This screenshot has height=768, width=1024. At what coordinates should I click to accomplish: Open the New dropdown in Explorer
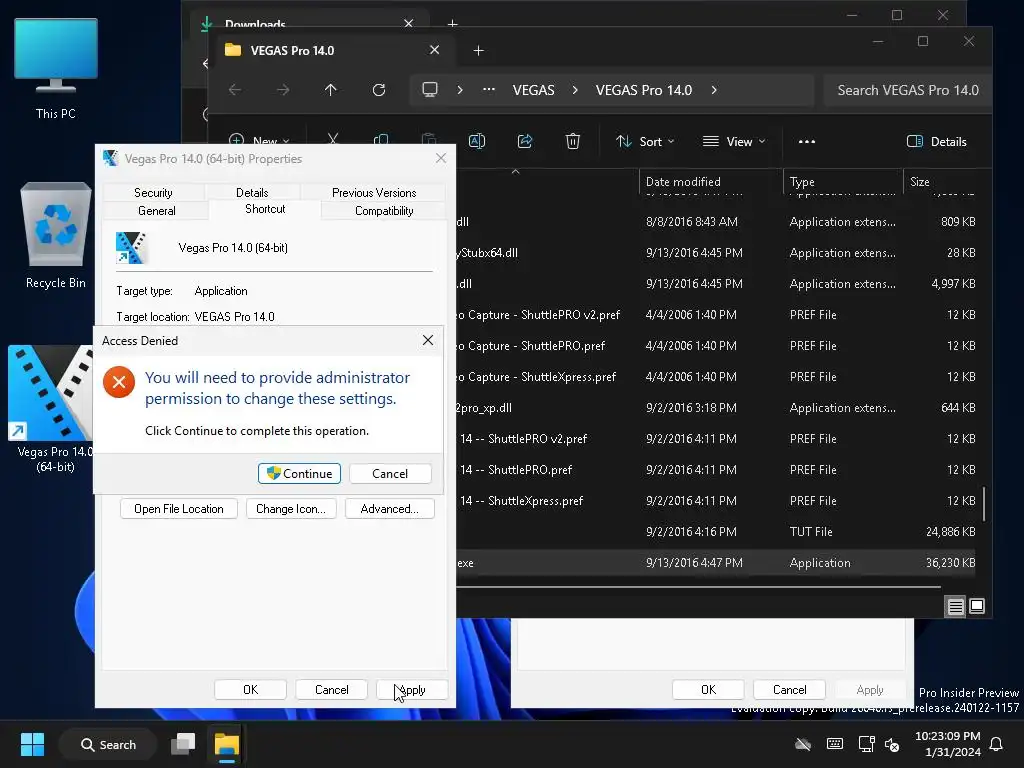pyautogui.click(x=259, y=141)
